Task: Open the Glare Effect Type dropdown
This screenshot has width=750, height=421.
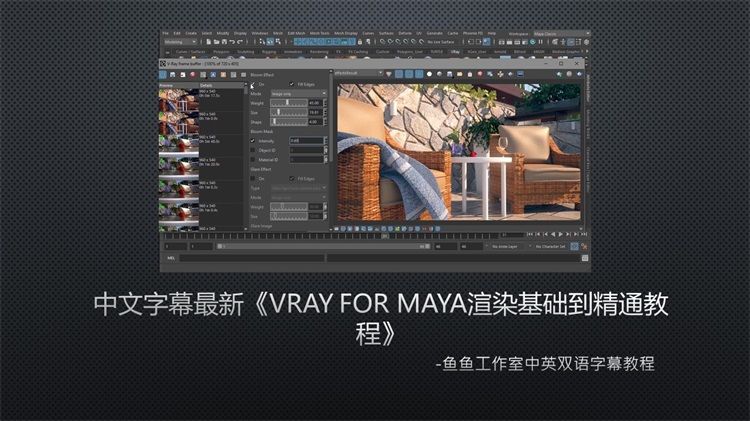Action: coord(299,188)
